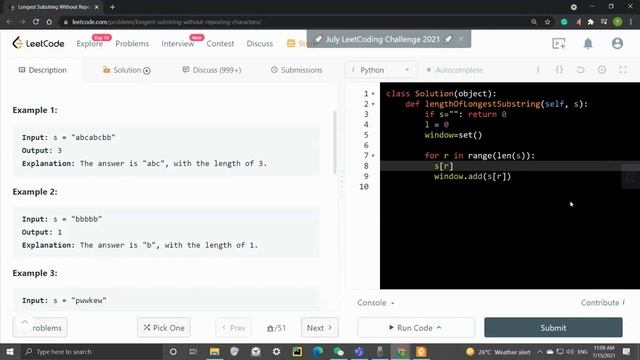Click the taskbar search box

(92, 351)
